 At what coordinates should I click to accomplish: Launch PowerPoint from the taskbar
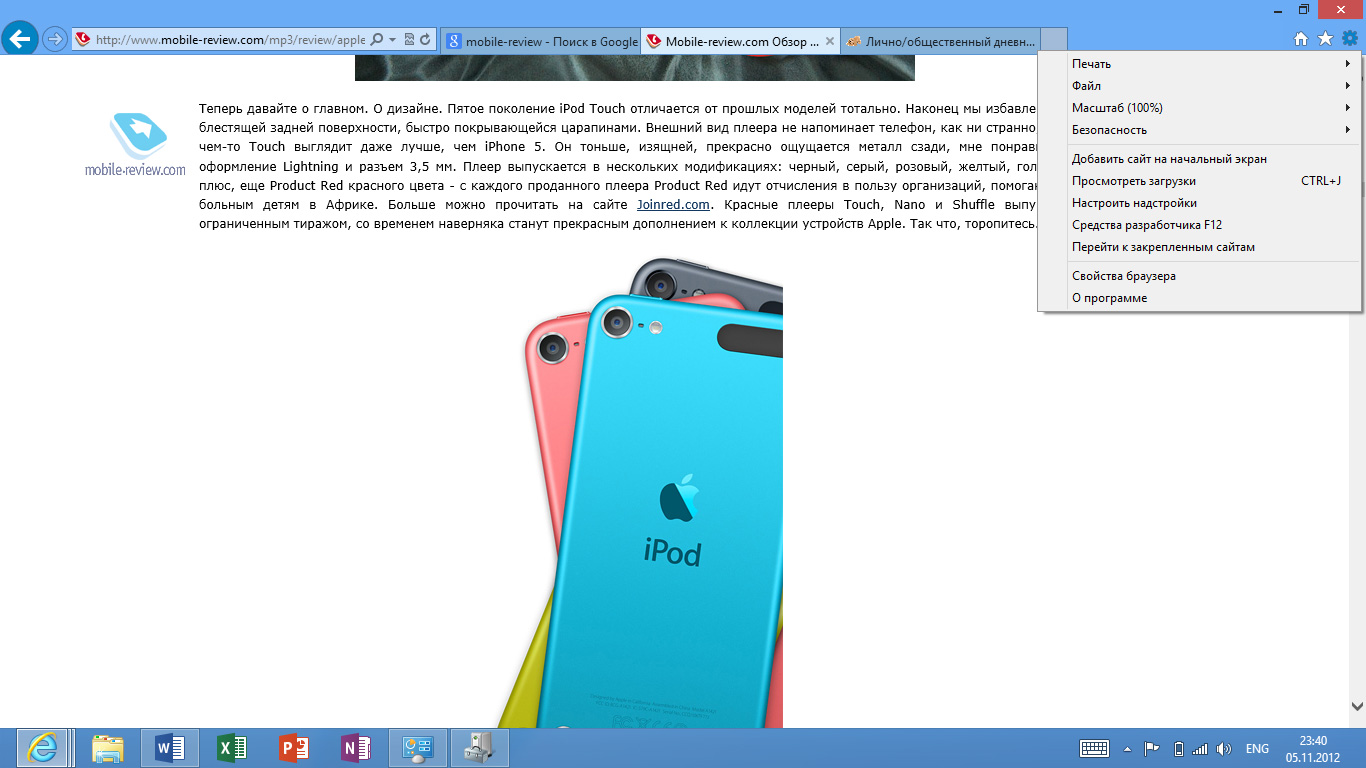pos(294,748)
